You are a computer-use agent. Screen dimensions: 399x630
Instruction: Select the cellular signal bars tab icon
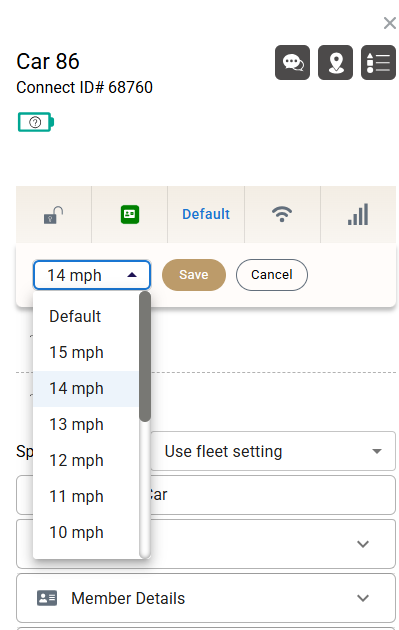[x=358, y=214]
